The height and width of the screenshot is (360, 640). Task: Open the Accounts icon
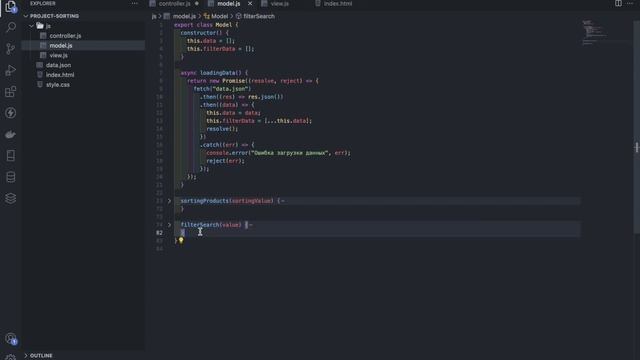11,339
